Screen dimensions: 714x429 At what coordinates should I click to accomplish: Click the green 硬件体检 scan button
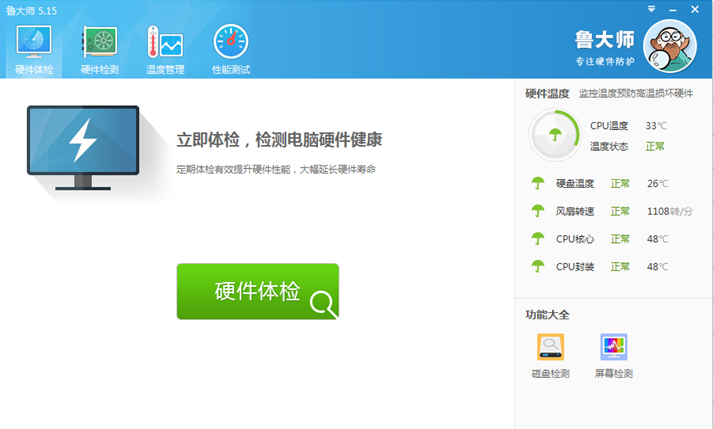258,291
